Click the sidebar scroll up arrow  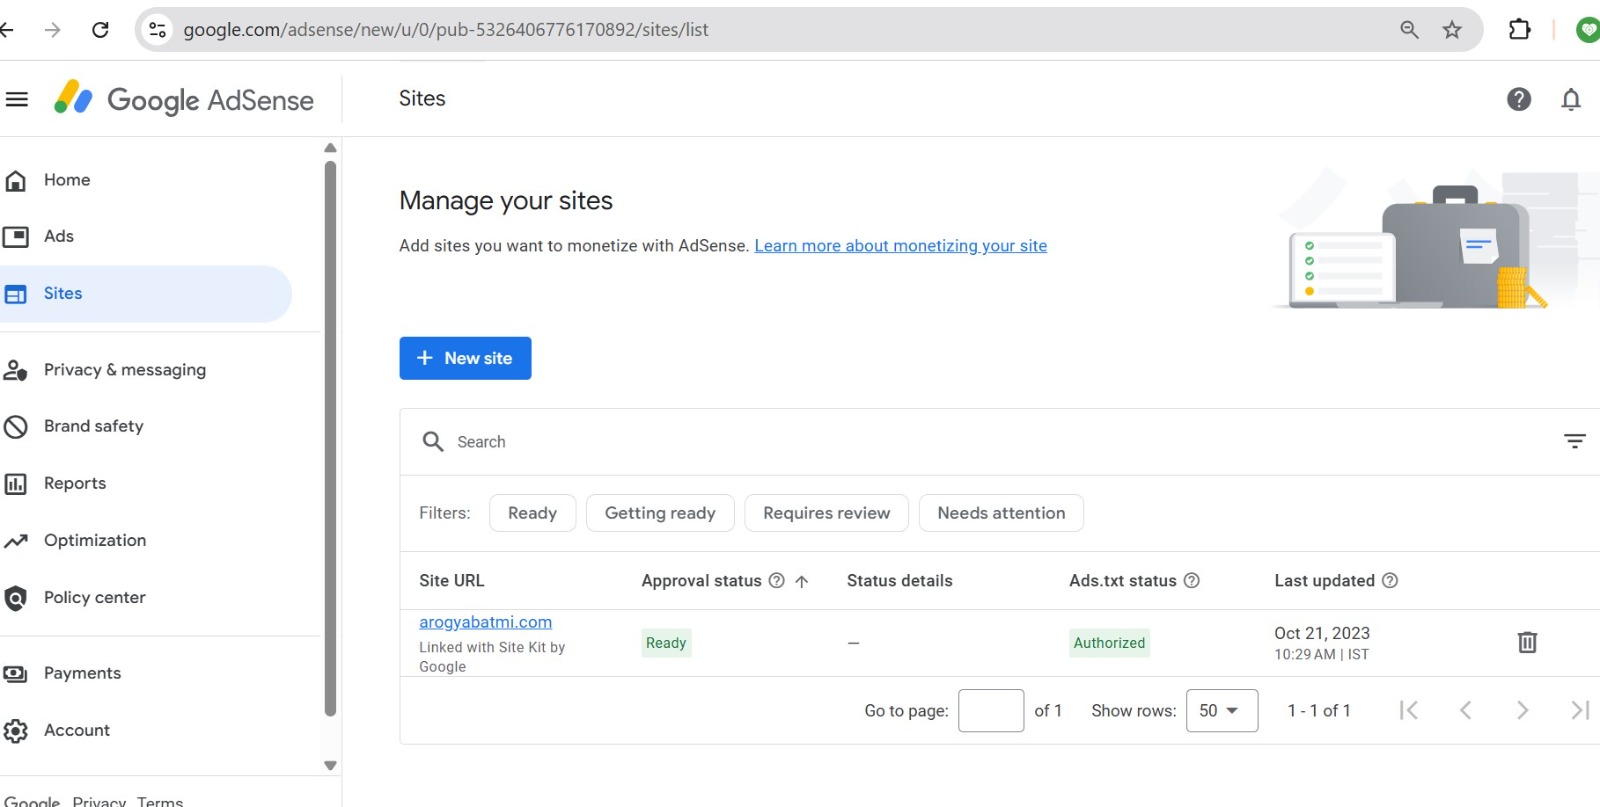pos(330,148)
